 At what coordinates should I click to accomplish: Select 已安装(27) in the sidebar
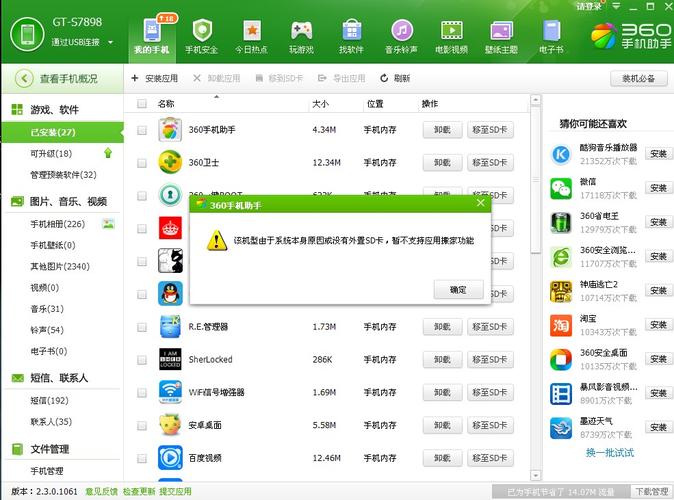[x=62, y=132]
